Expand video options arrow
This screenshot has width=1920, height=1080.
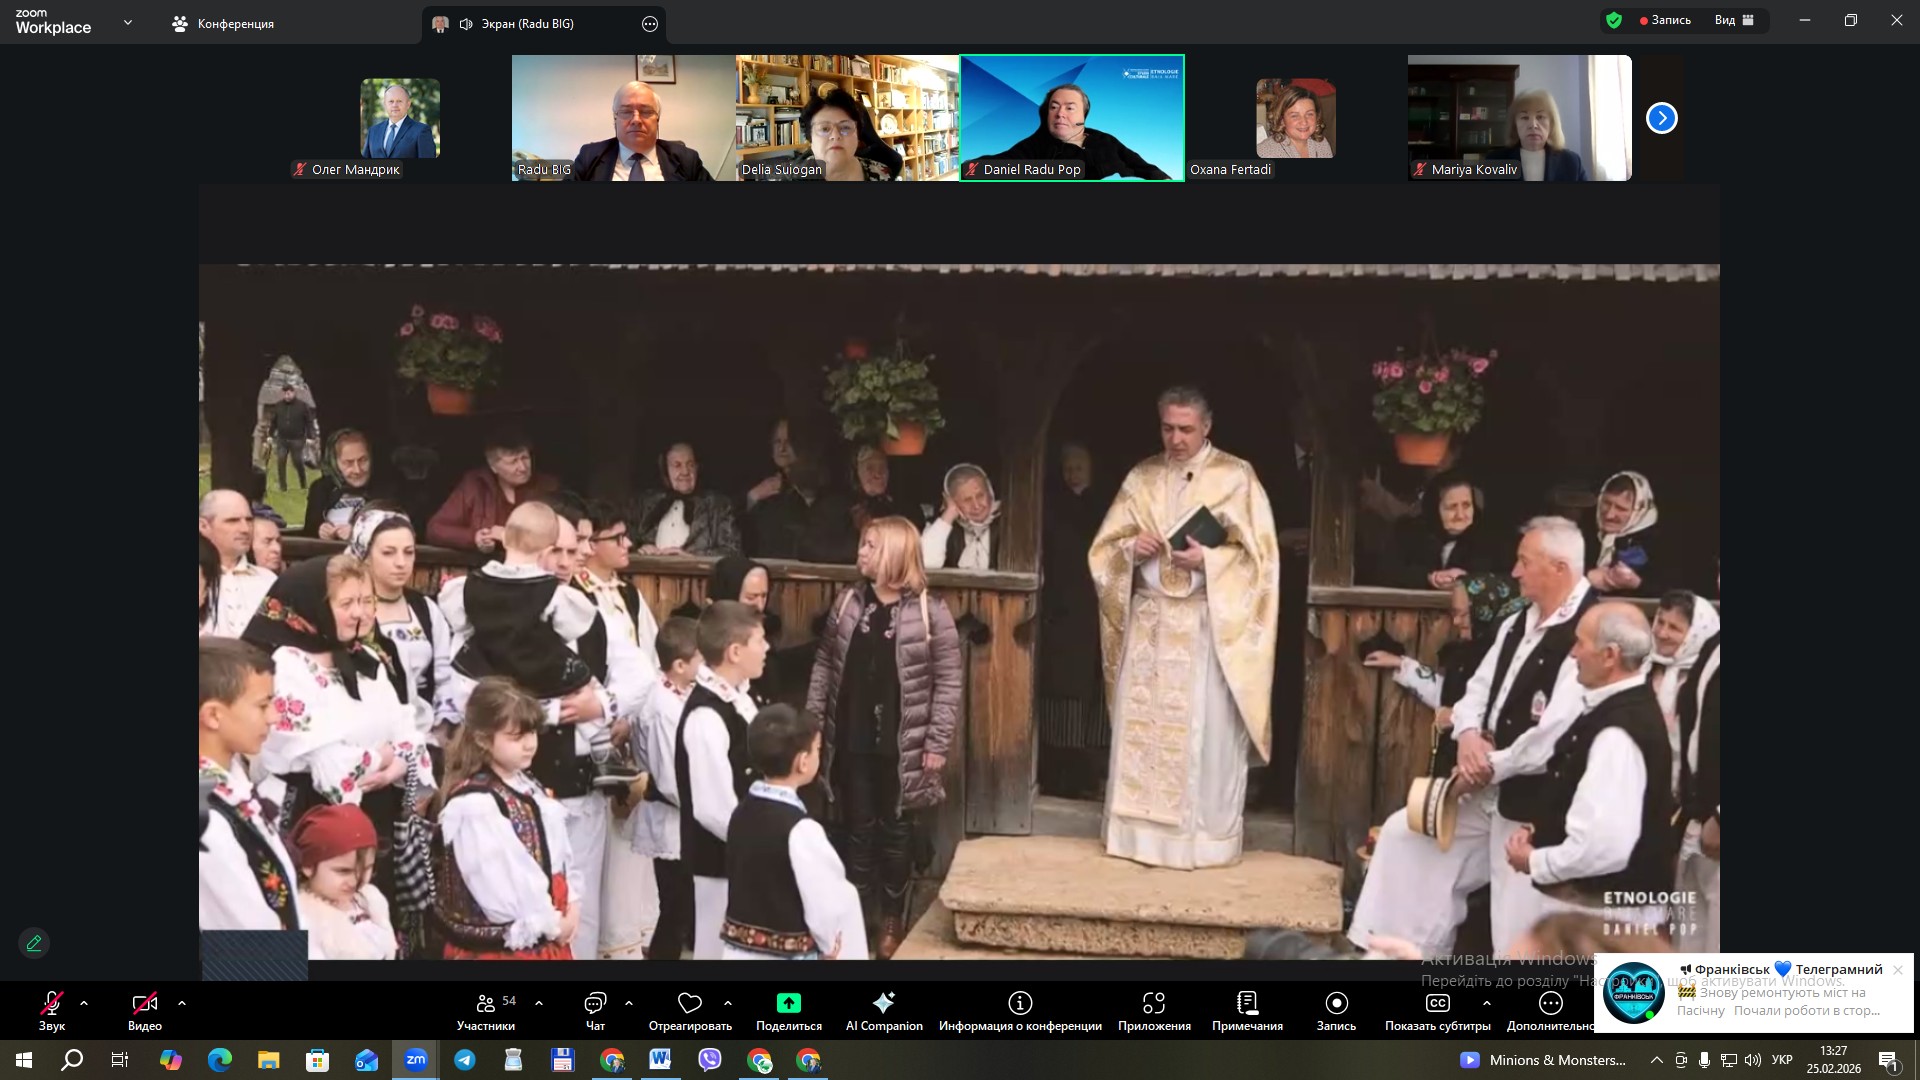181,1003
